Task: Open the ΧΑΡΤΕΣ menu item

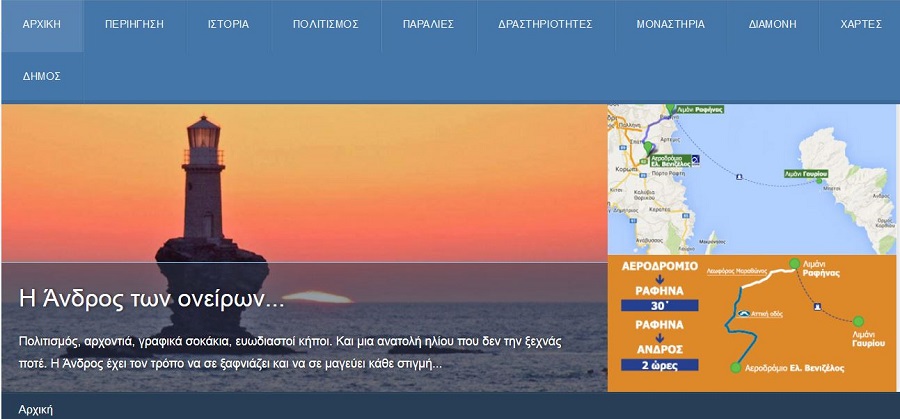Action: (x=860, y=25)
